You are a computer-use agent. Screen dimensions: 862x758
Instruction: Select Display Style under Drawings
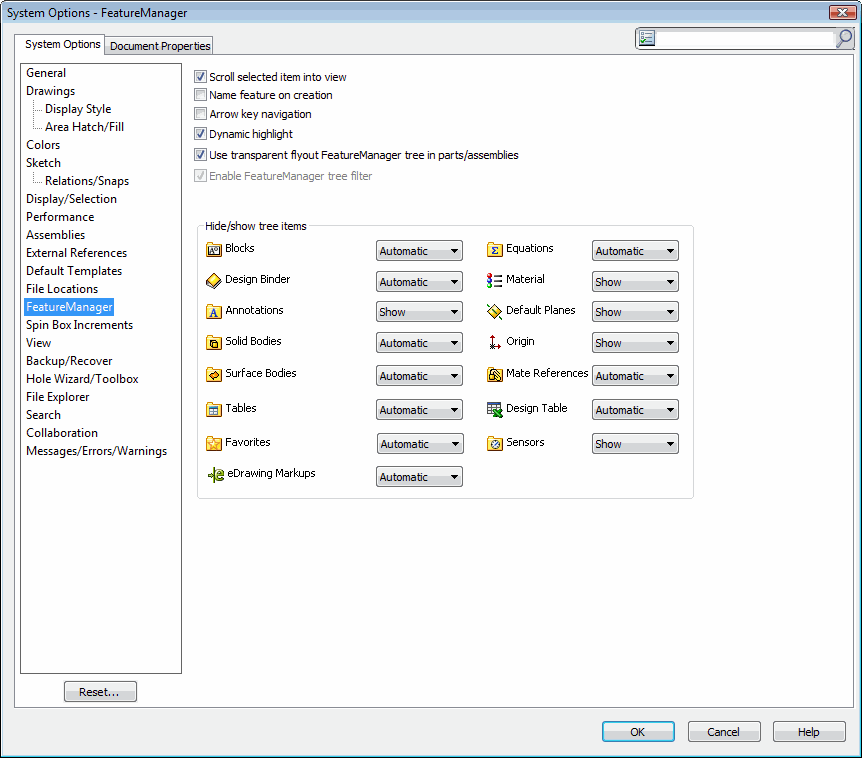pos(78,109)
